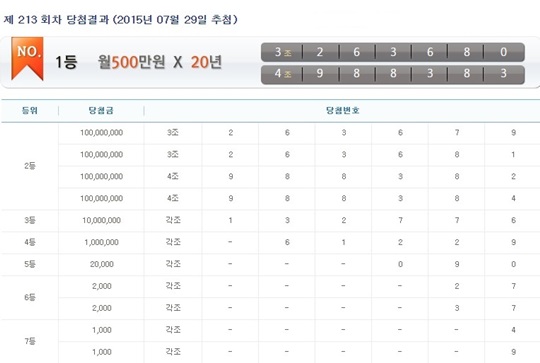
Task: Click the 6등 rank cell
Action: [30, 297]
